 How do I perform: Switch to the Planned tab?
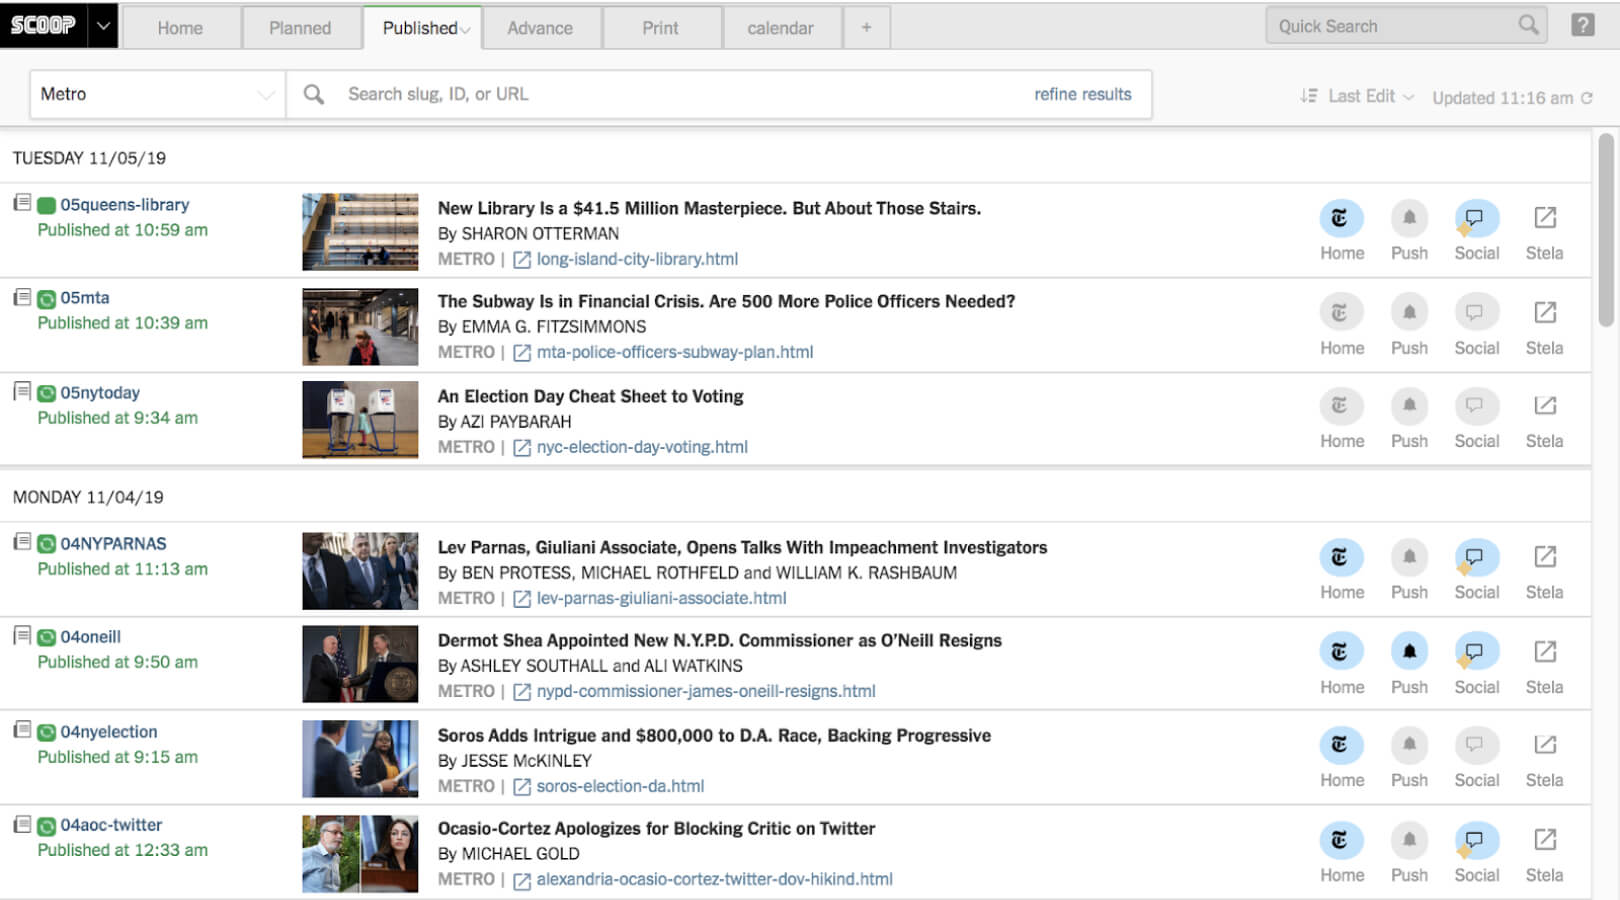pos(300,28)
